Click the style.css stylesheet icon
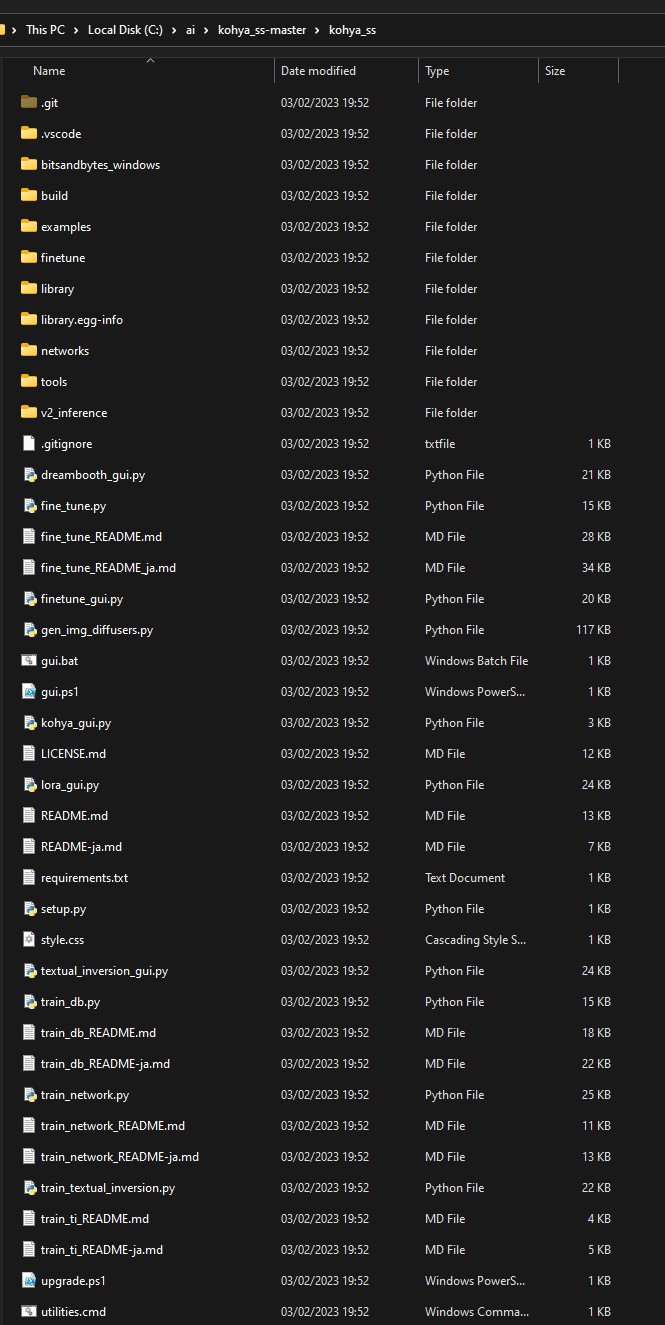665x1325 pixels. (x=29, y=939)
